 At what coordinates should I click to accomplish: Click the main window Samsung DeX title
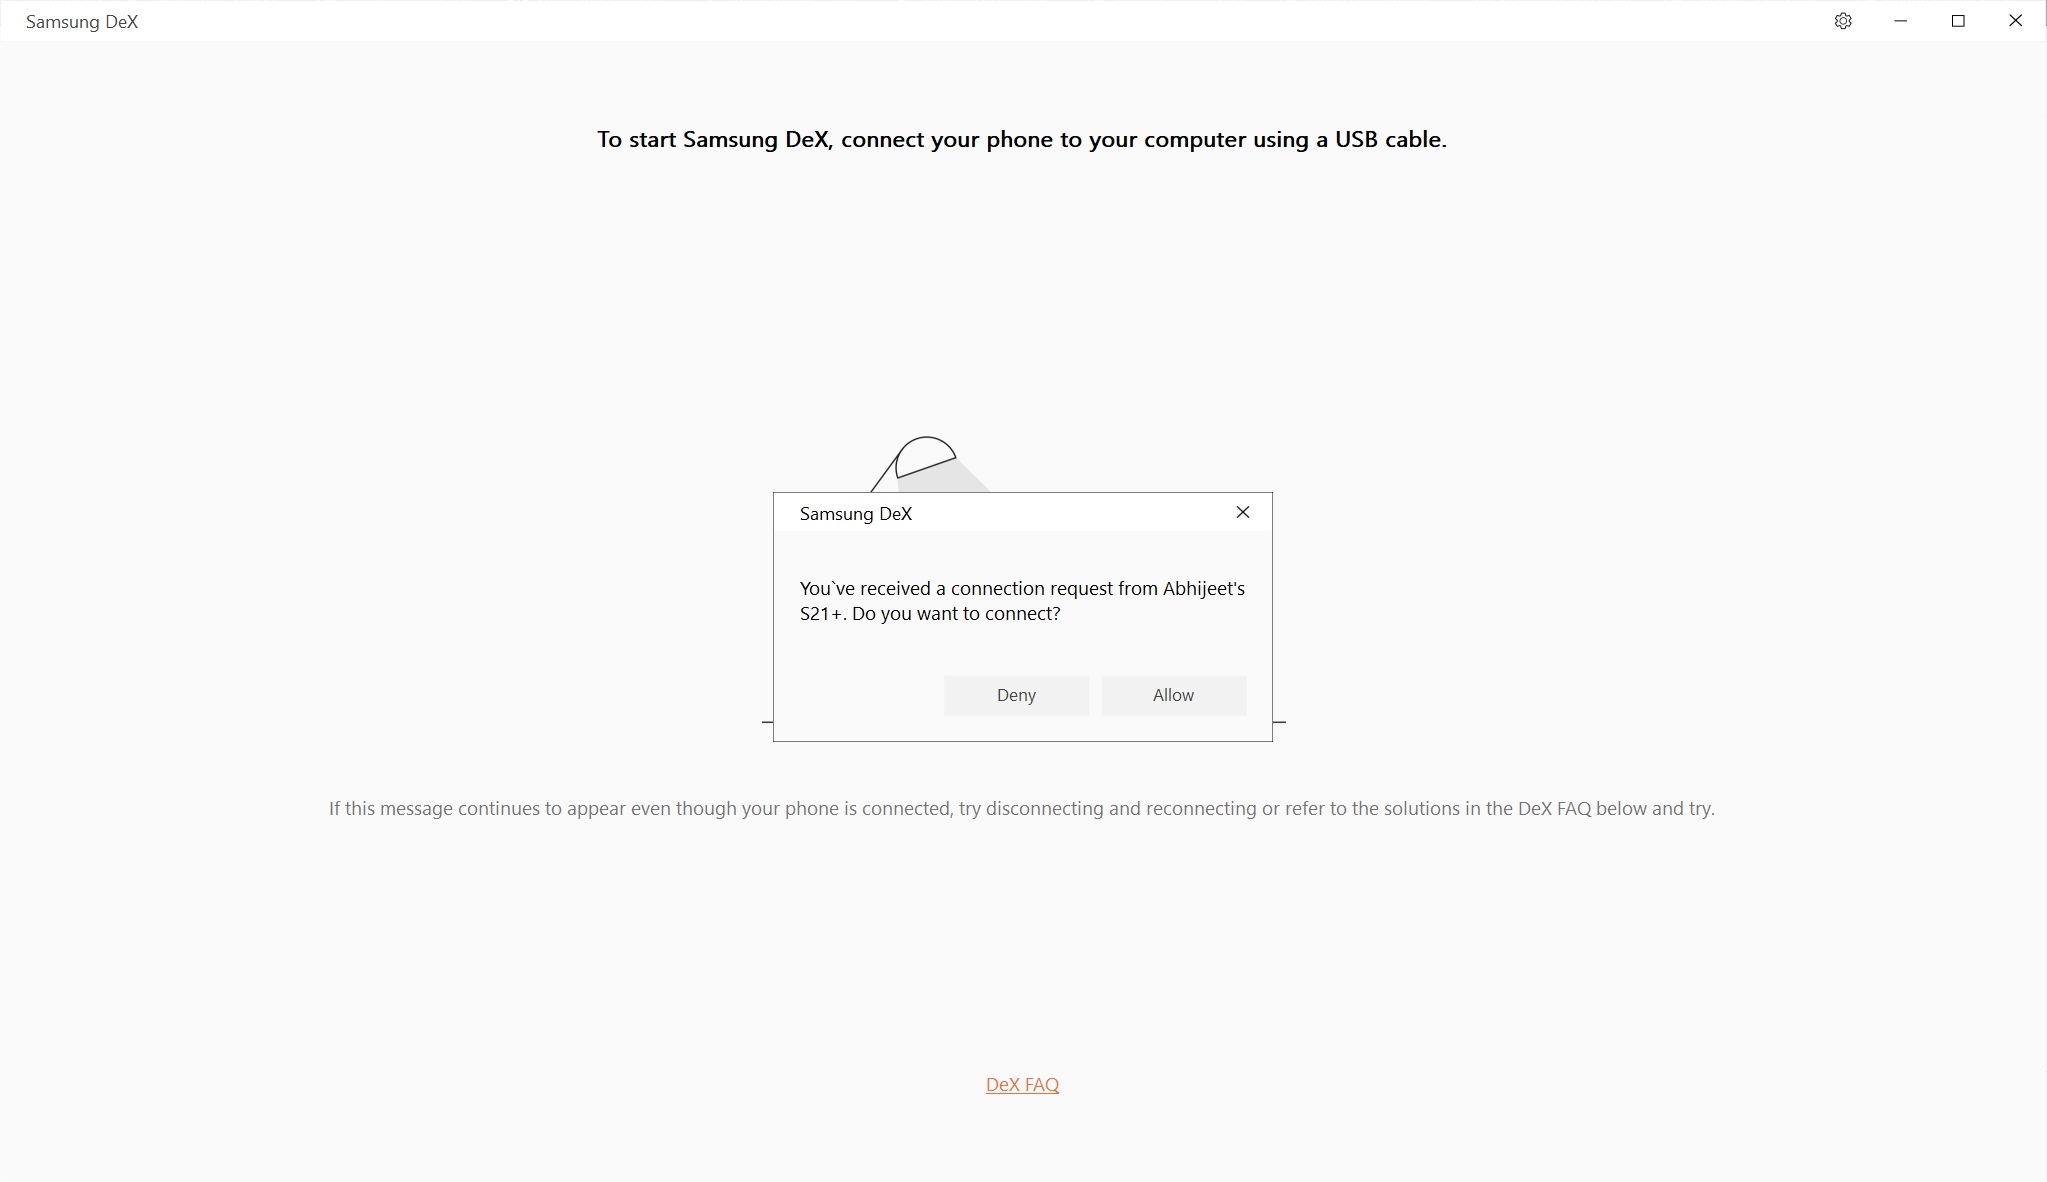coord(82,22)
